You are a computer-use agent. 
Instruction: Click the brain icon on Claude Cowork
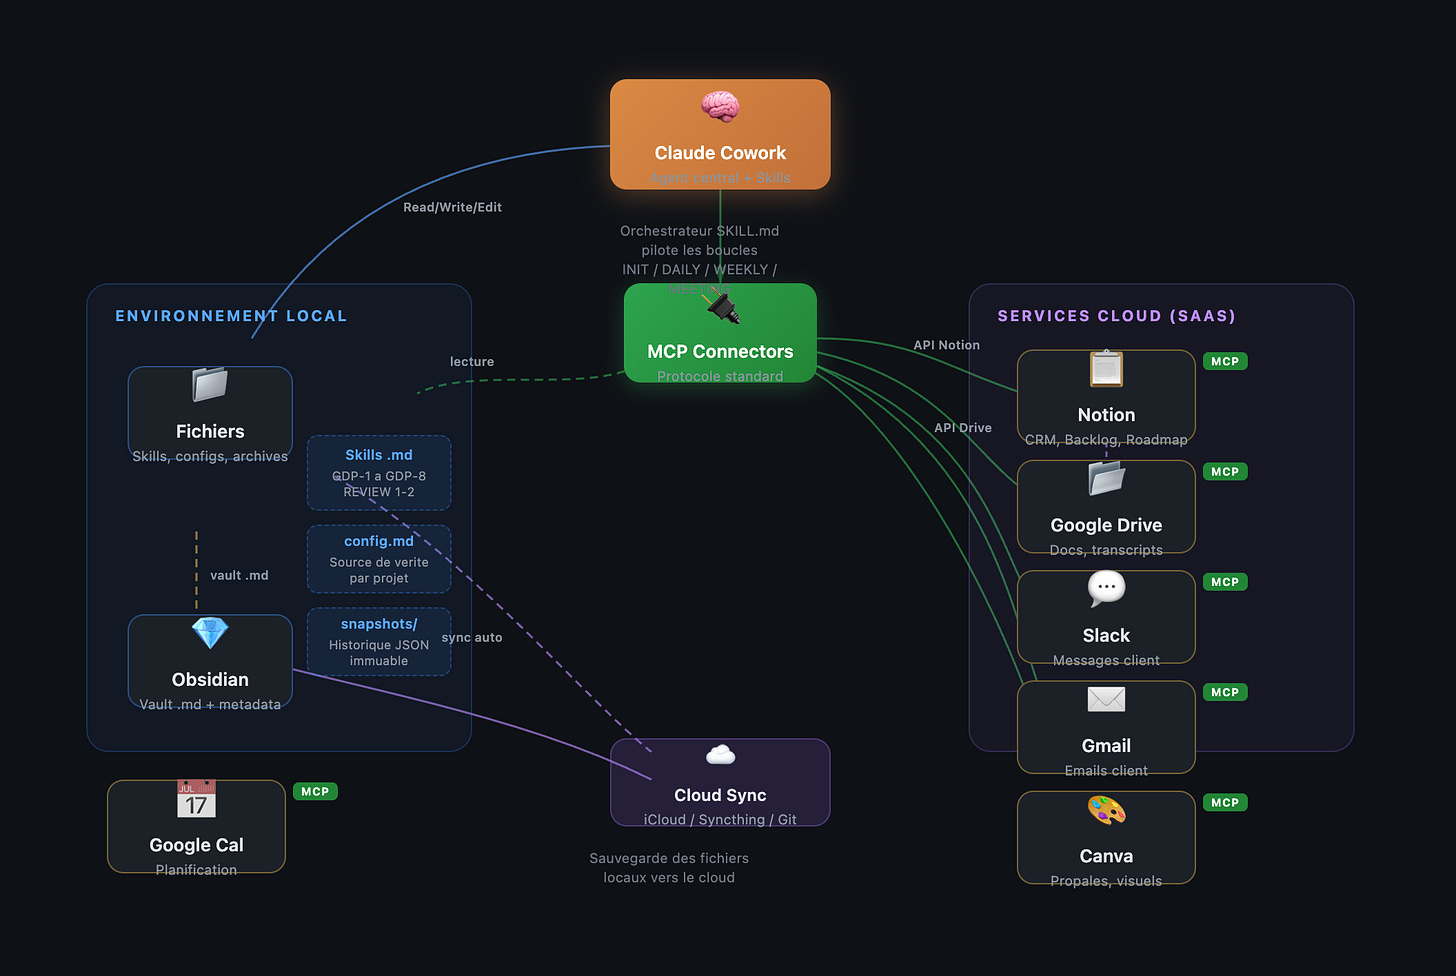[720, 106]
